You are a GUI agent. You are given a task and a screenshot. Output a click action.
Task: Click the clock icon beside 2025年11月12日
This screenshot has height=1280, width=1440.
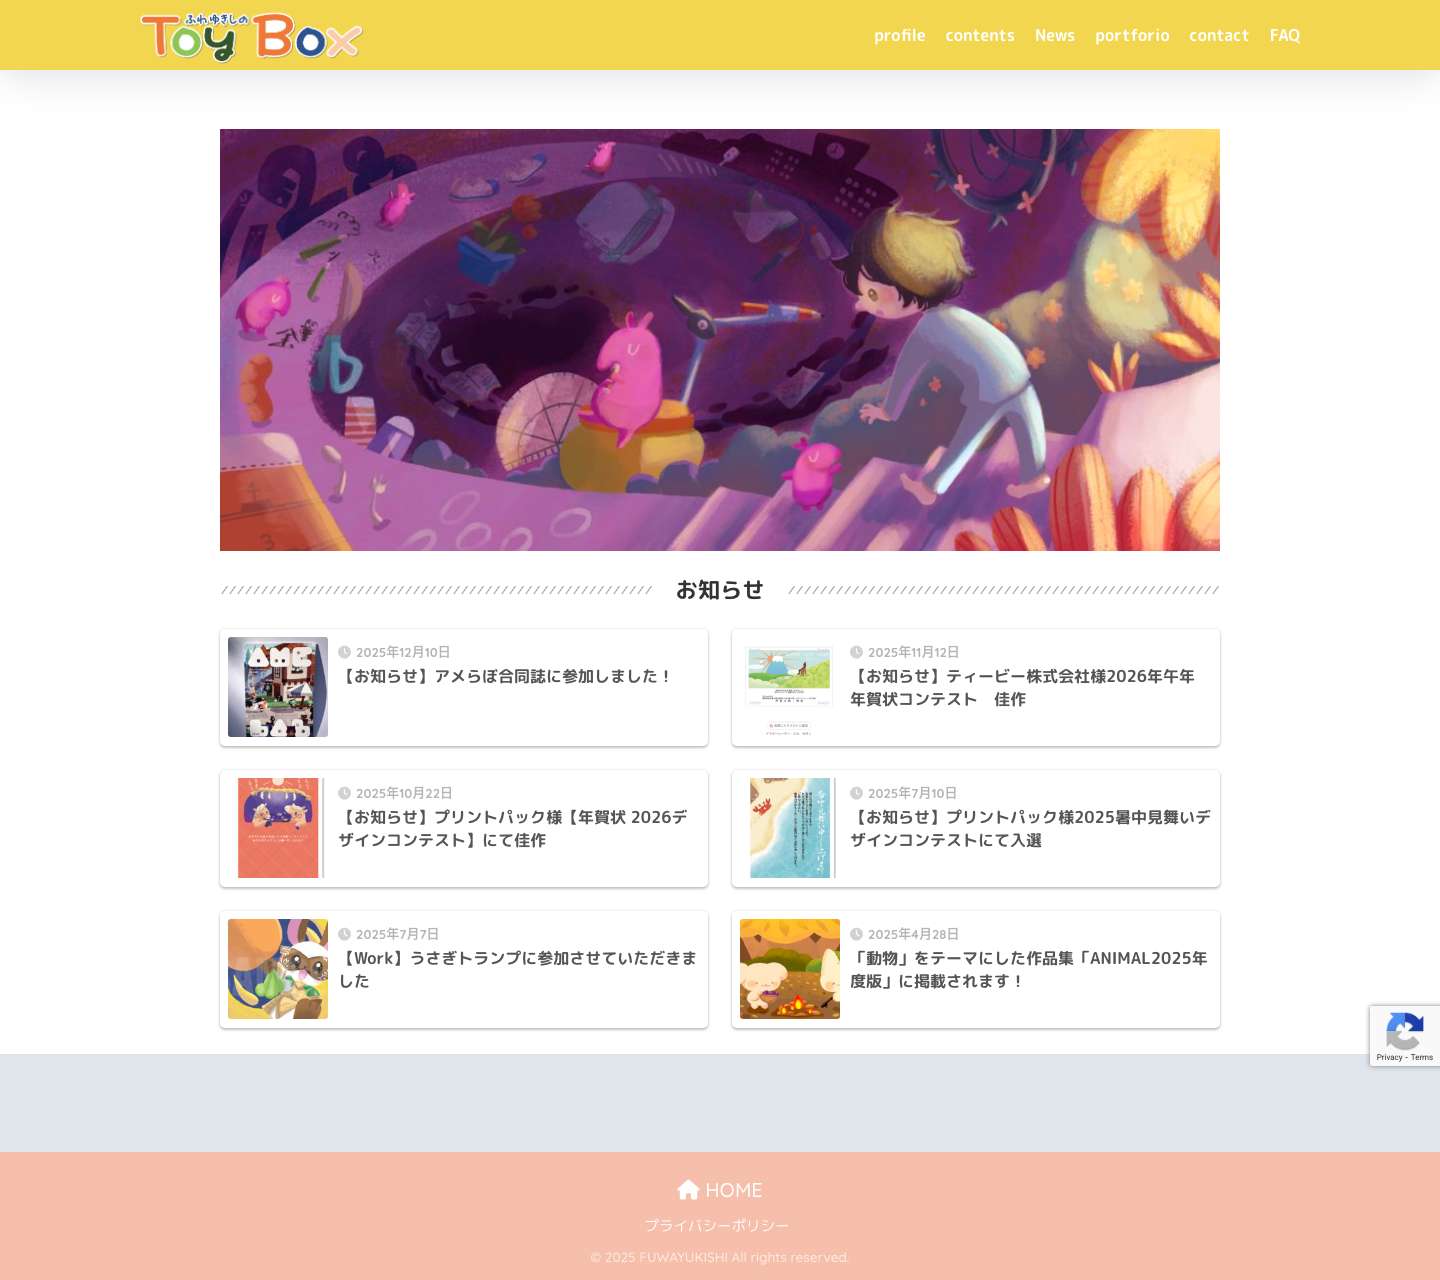[x=855, y=652]
